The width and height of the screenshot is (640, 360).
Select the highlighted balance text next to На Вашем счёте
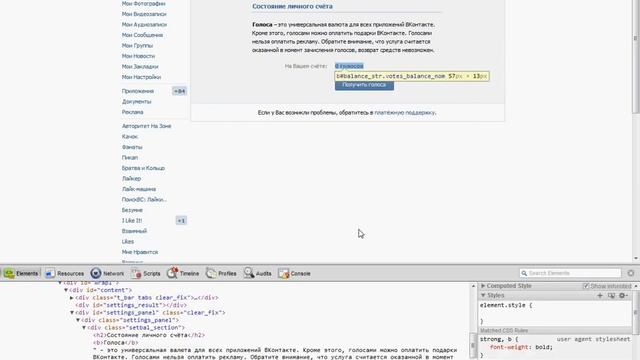[x=349, y=66]
